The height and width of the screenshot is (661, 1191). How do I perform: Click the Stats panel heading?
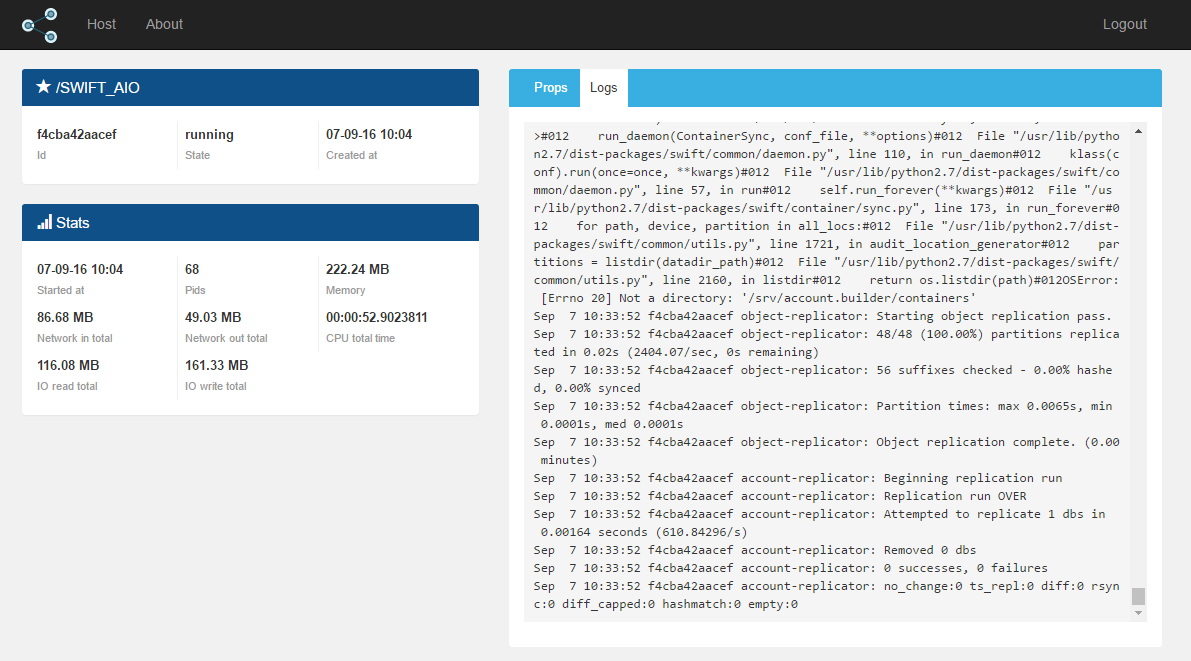(251, 223)
